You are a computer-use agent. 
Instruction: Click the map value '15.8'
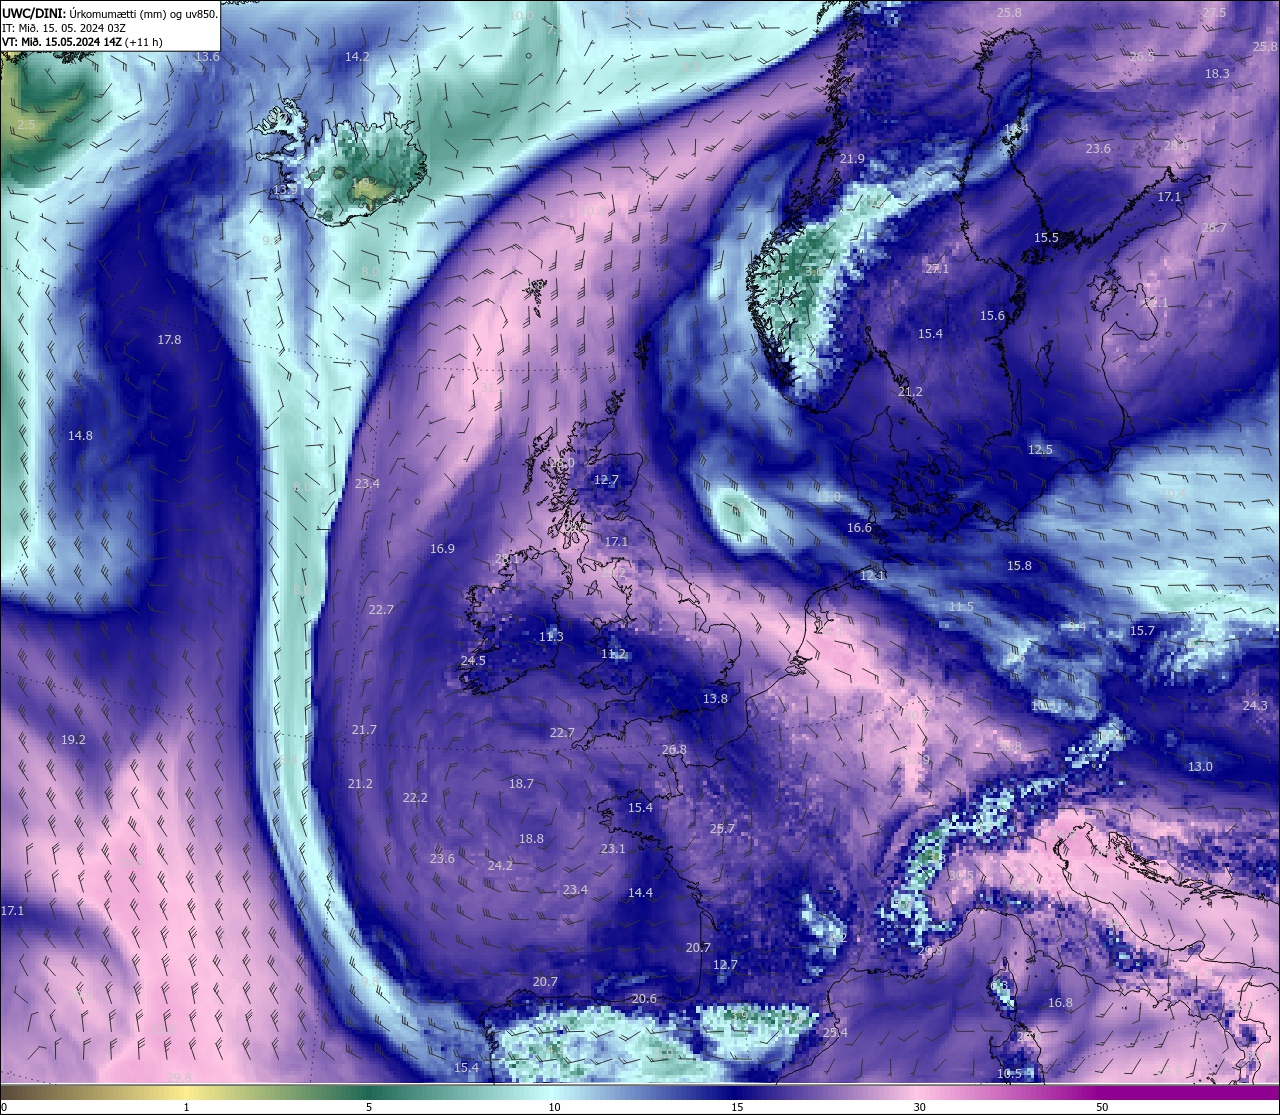[x=1019, y=566]
